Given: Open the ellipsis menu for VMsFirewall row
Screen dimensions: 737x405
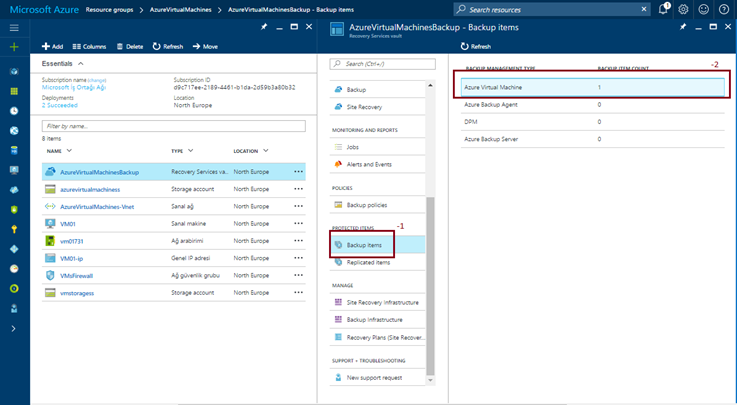Looking at the screenshot, I should coord(298,275).
